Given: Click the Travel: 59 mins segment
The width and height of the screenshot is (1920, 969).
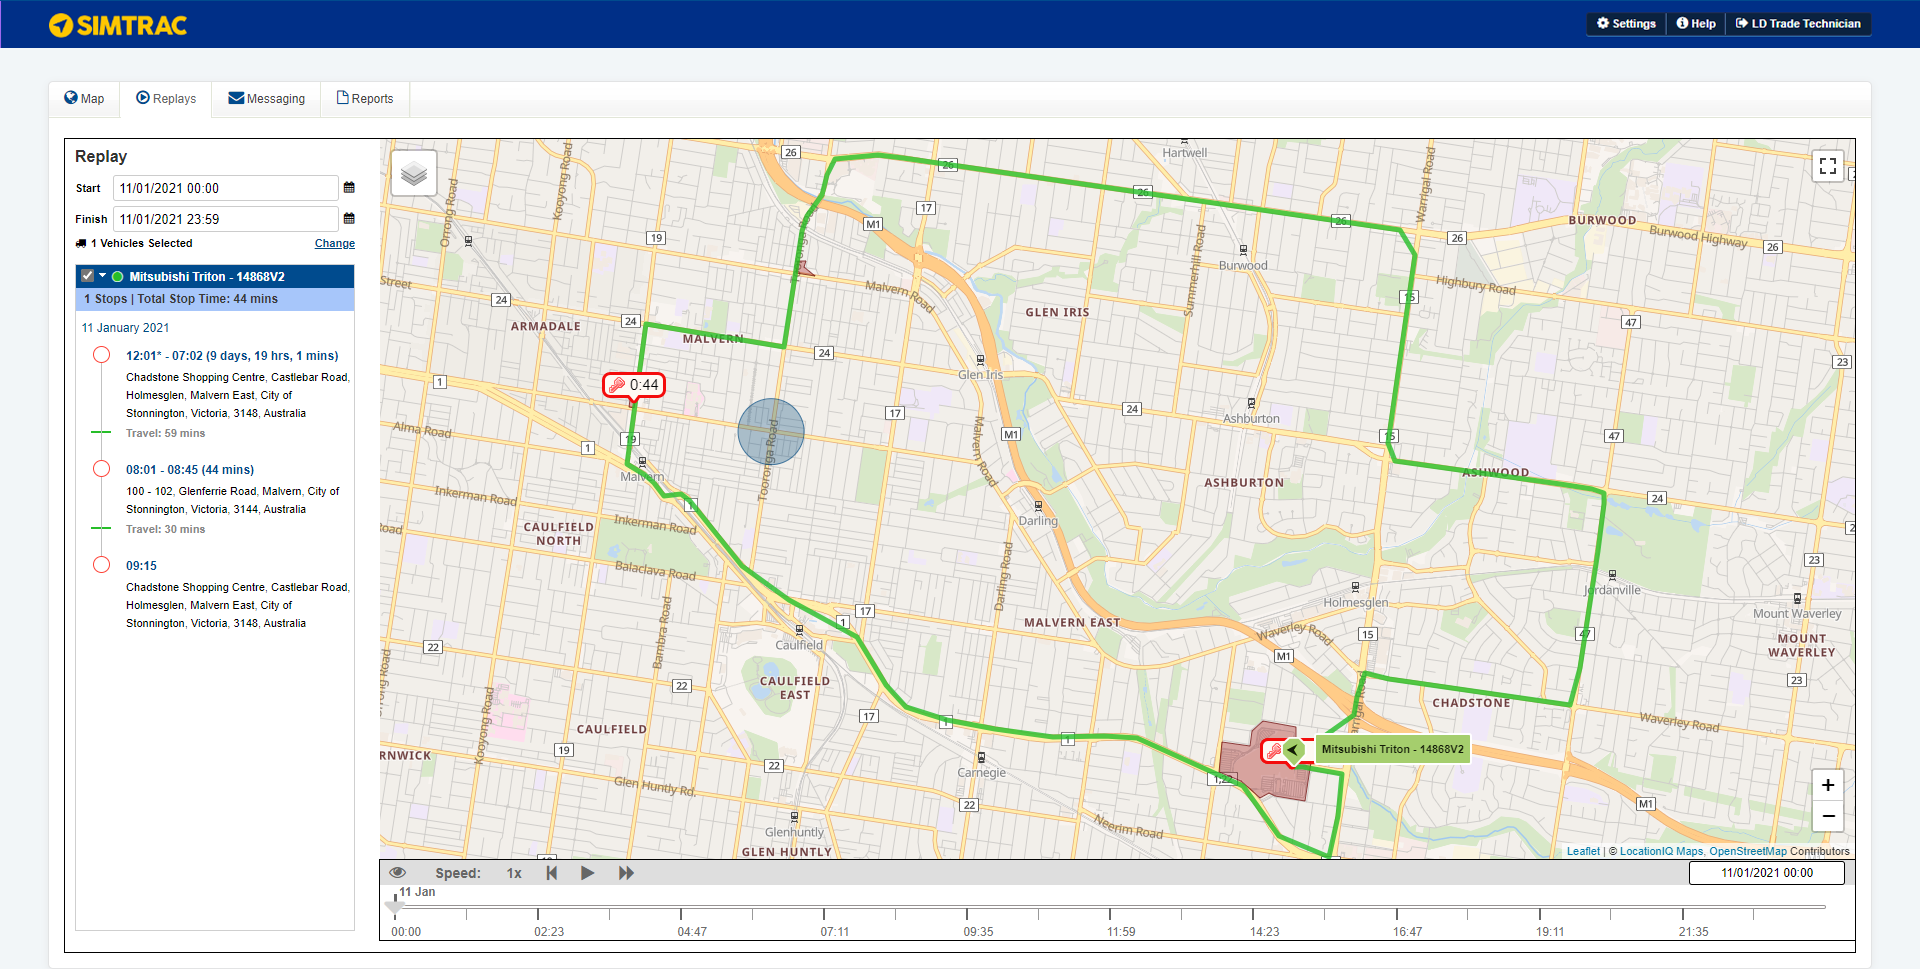Looking at the screenshot, I should [165, 434].
